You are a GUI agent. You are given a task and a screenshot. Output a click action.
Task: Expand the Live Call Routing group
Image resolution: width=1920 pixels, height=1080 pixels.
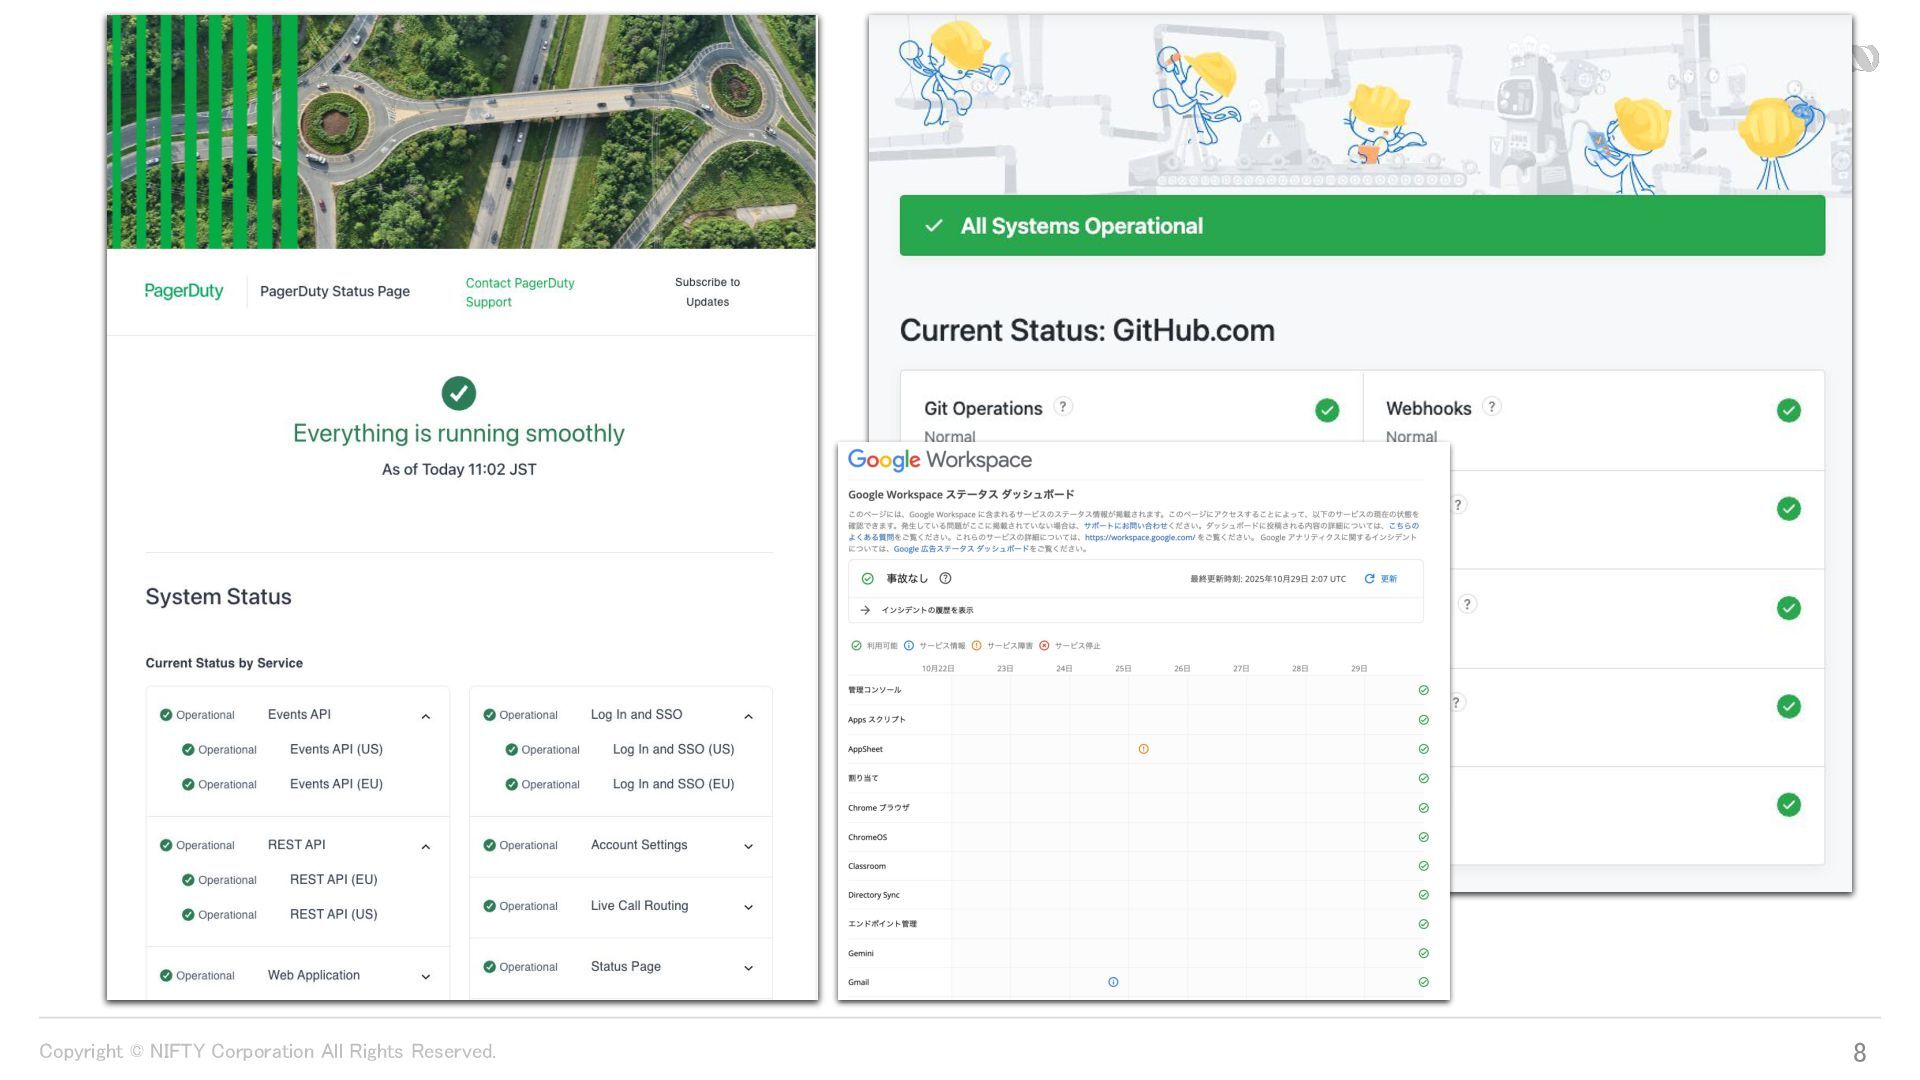pyautogui.click(x=748, y=907)
